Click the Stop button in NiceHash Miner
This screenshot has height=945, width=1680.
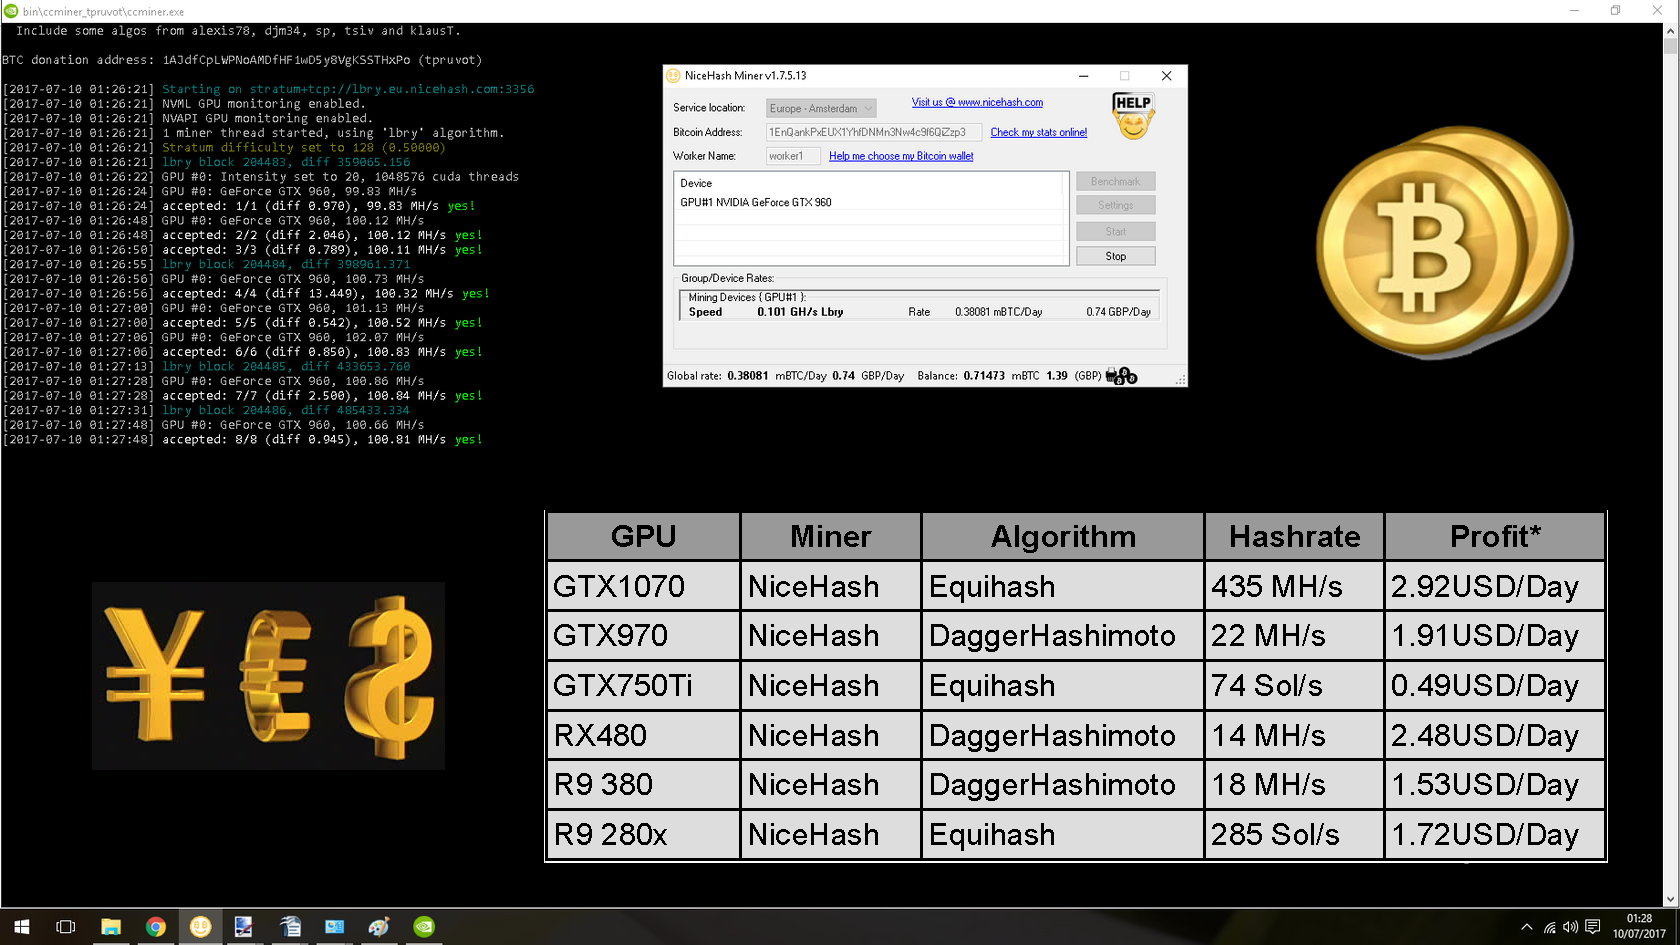click(x=1116, y=256)
